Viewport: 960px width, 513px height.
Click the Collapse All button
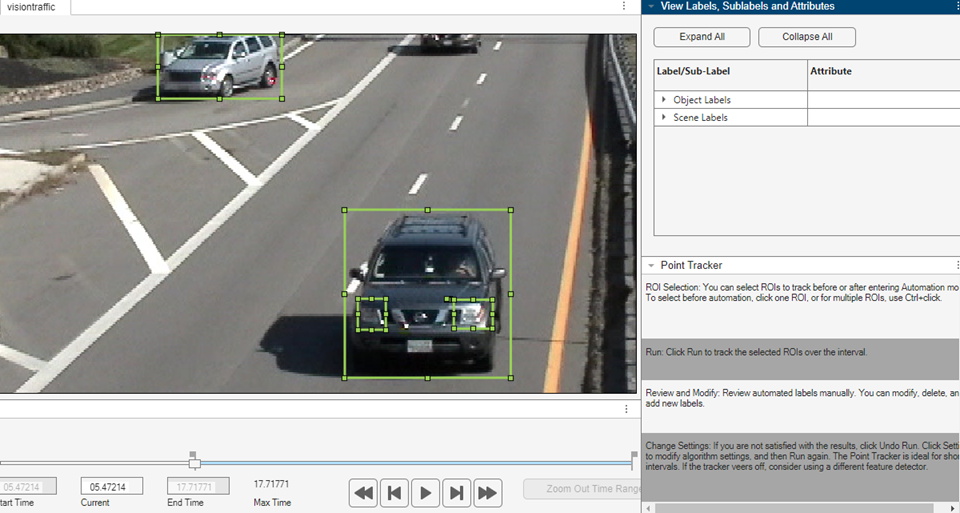click(x=807, y=37)
